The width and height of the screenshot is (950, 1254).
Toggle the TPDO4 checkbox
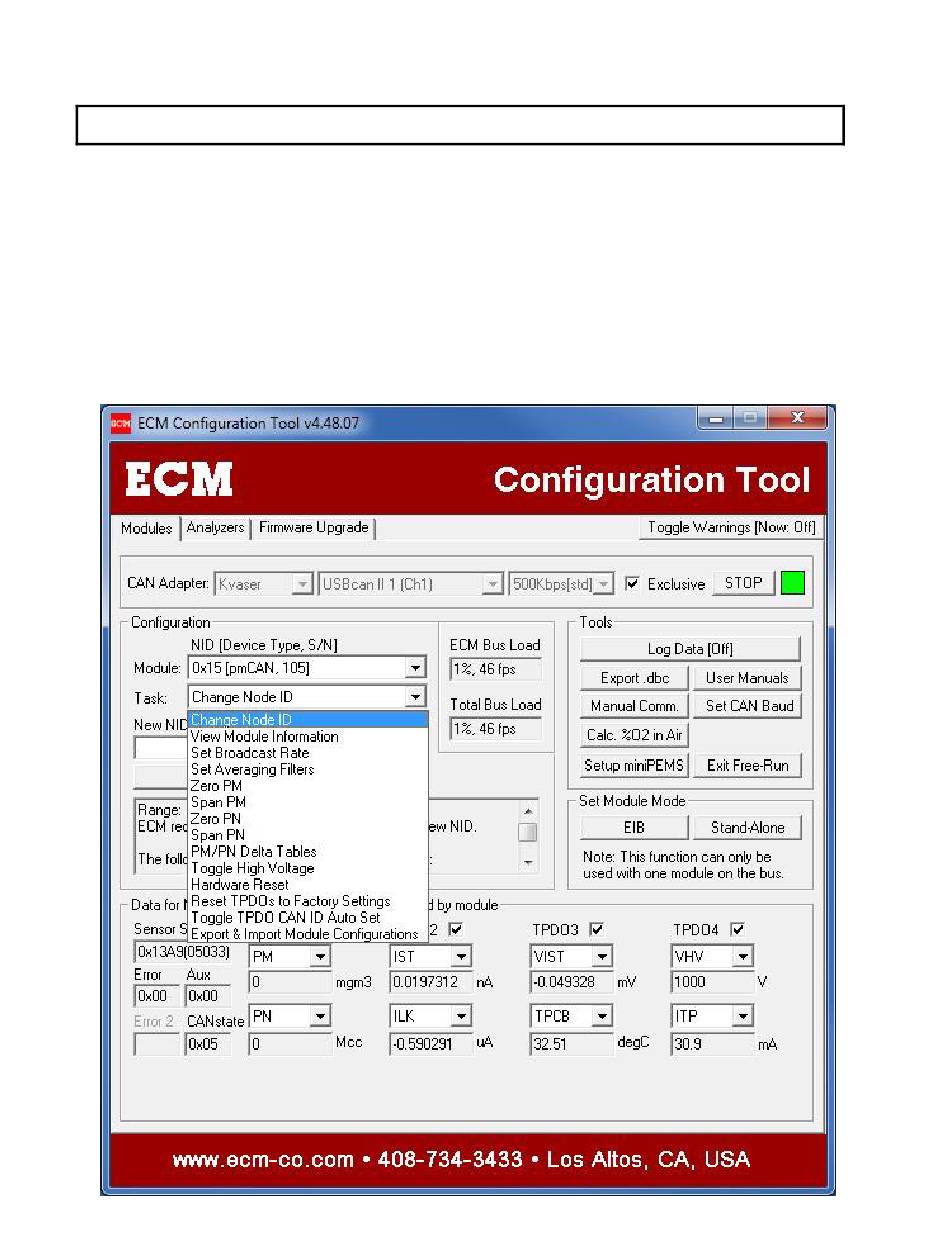[x=738, y=929]
